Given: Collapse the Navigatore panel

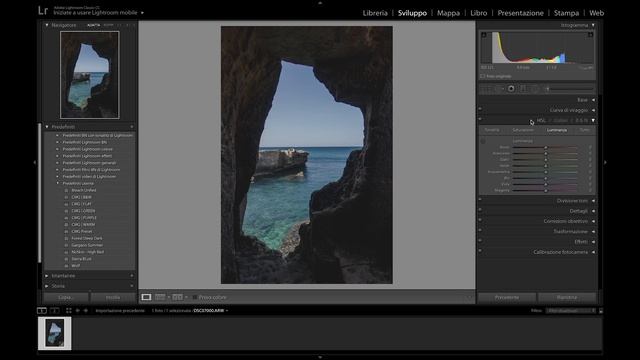Looking at the screenshot, I should pos(47,25).
